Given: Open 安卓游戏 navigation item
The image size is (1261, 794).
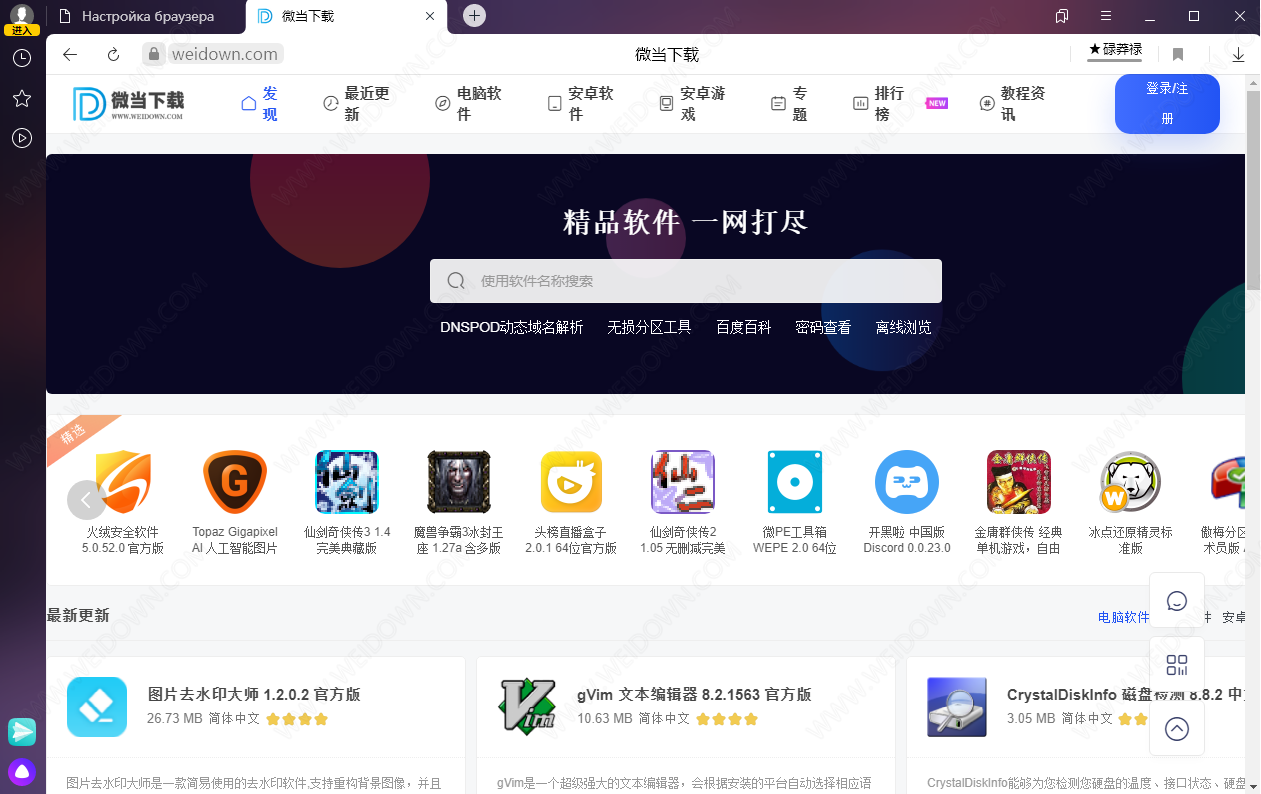Looking at the screenshot, I should coord(693,104).
